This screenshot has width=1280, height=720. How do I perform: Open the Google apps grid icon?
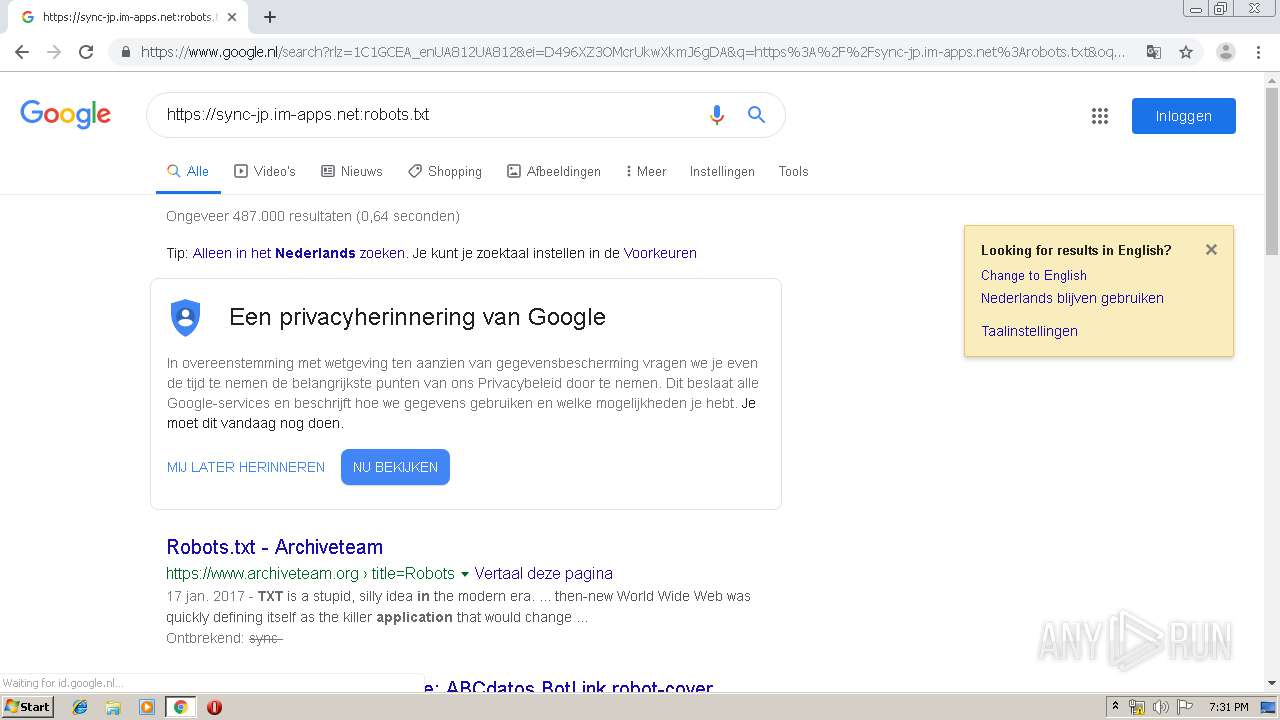click(1100, 116)
